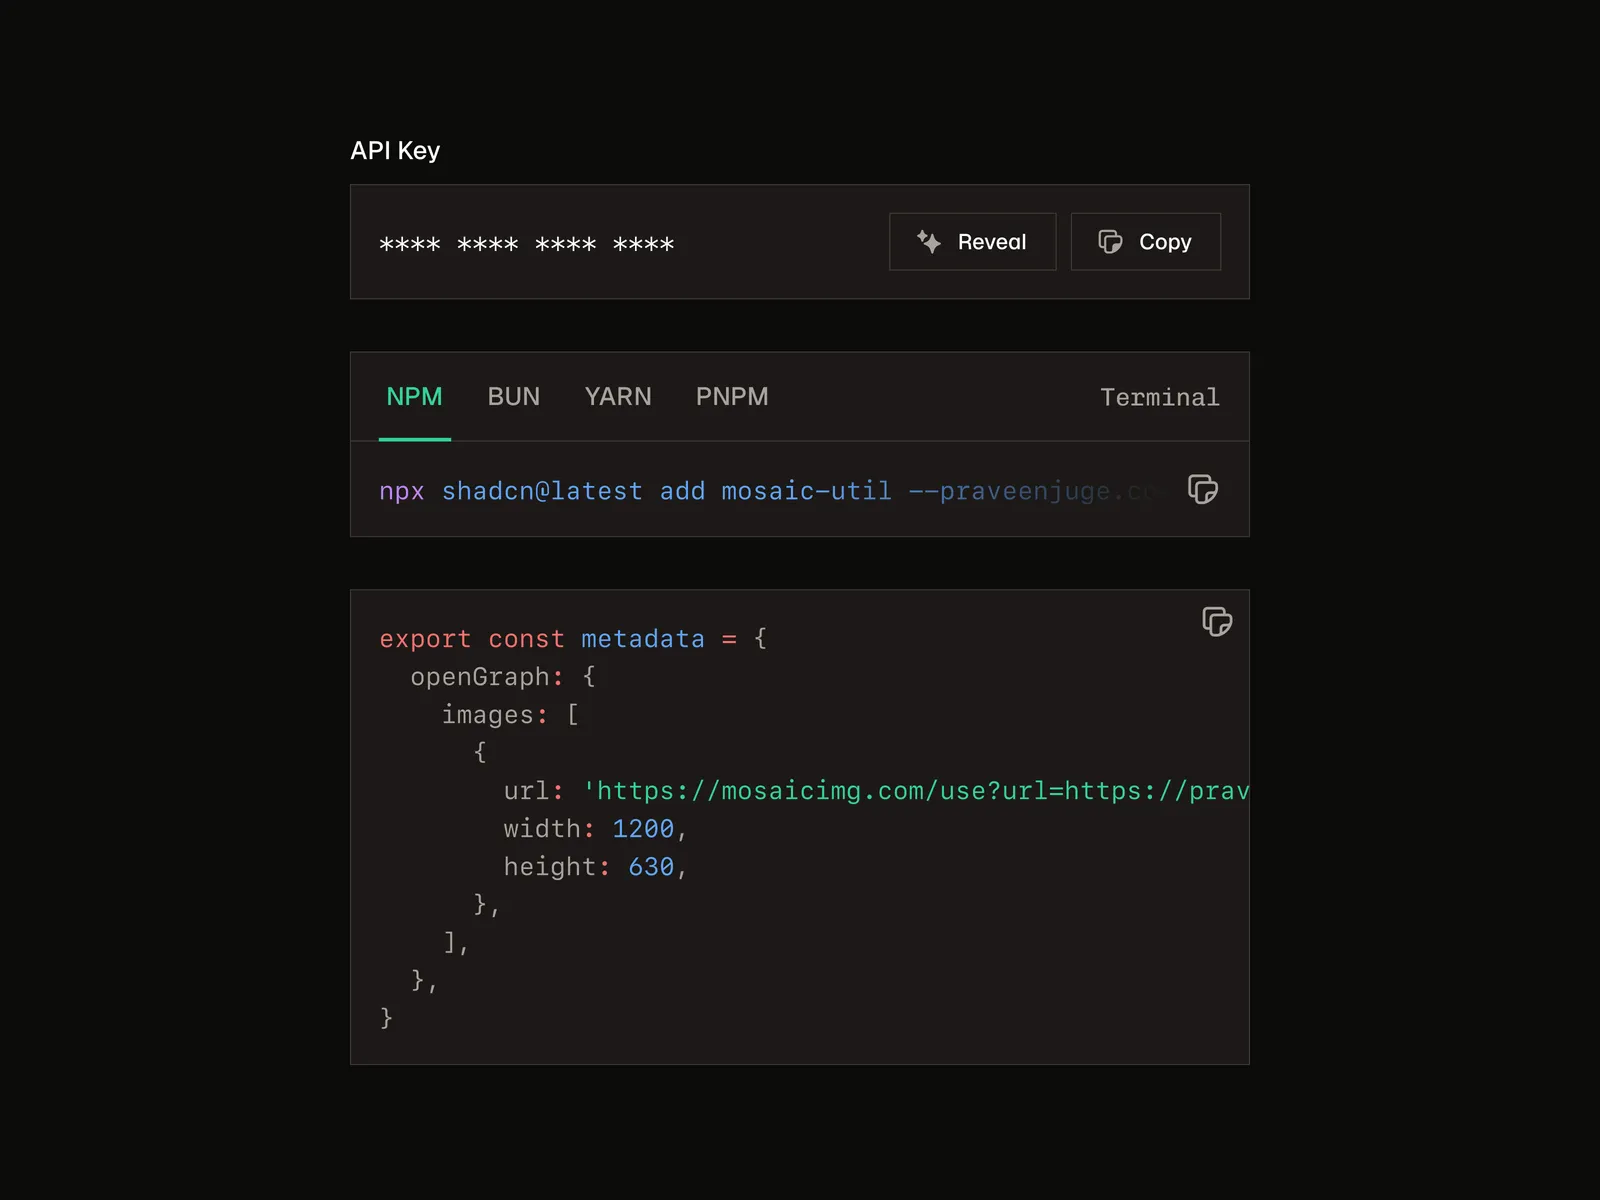Copy the npx terminal command via icon
This screenshot has height=1200, width=1600.
[1202, 490]
